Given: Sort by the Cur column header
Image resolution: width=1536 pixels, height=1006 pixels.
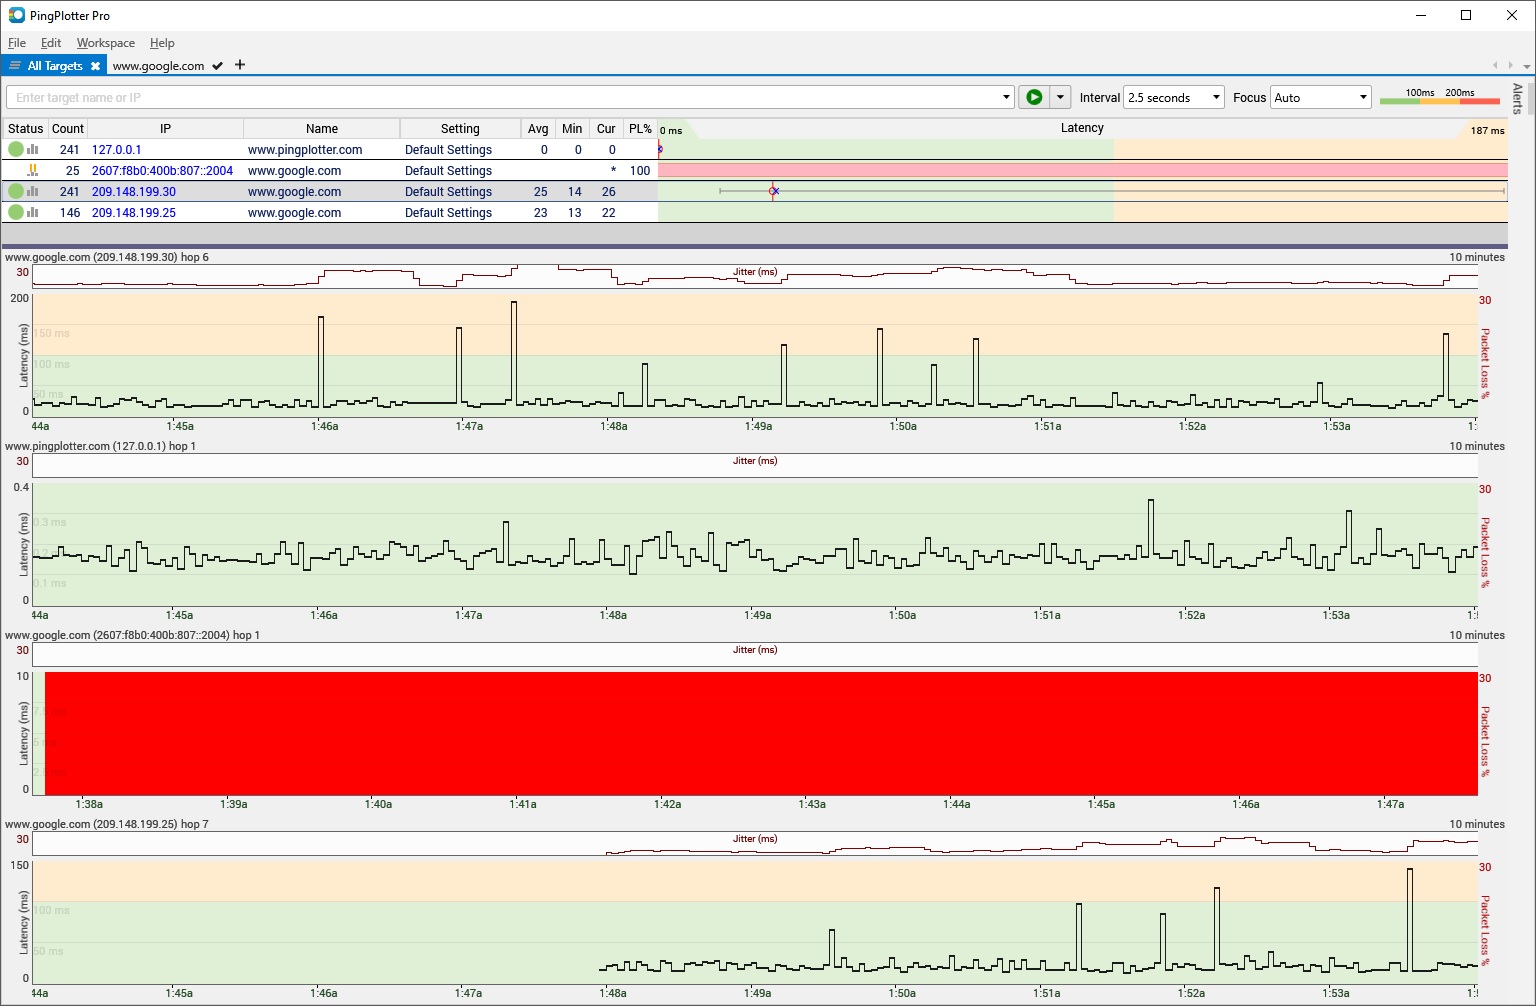Looking at the screenshot, I should click(606, 129).
